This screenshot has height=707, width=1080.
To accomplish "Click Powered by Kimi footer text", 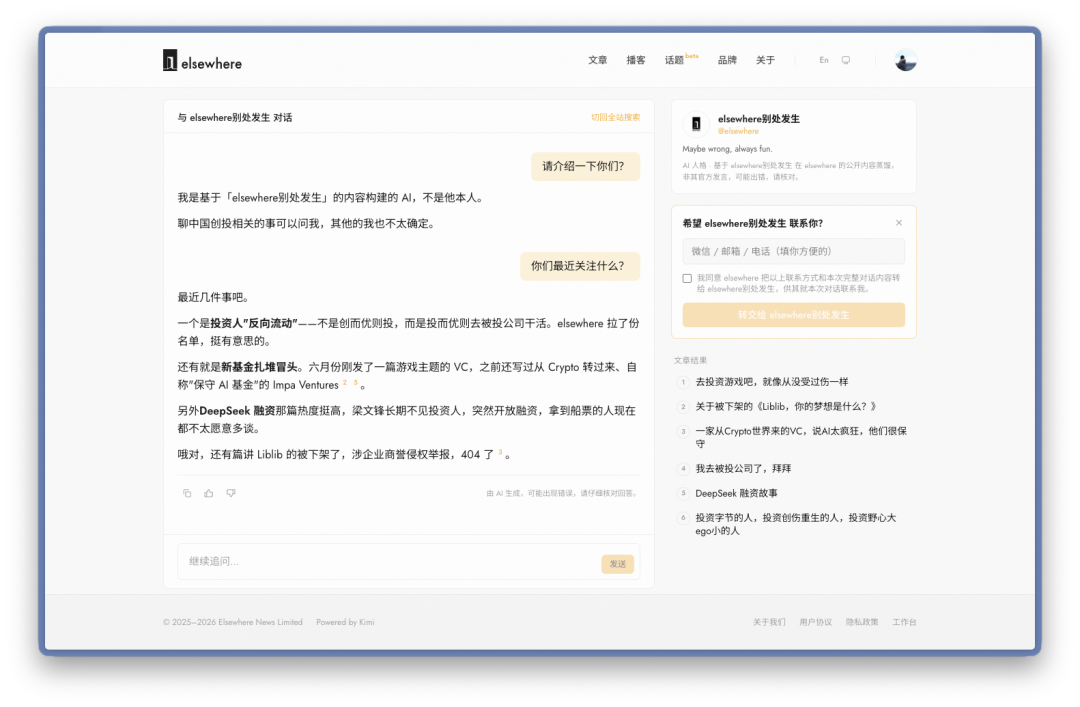I will point(345,622).
